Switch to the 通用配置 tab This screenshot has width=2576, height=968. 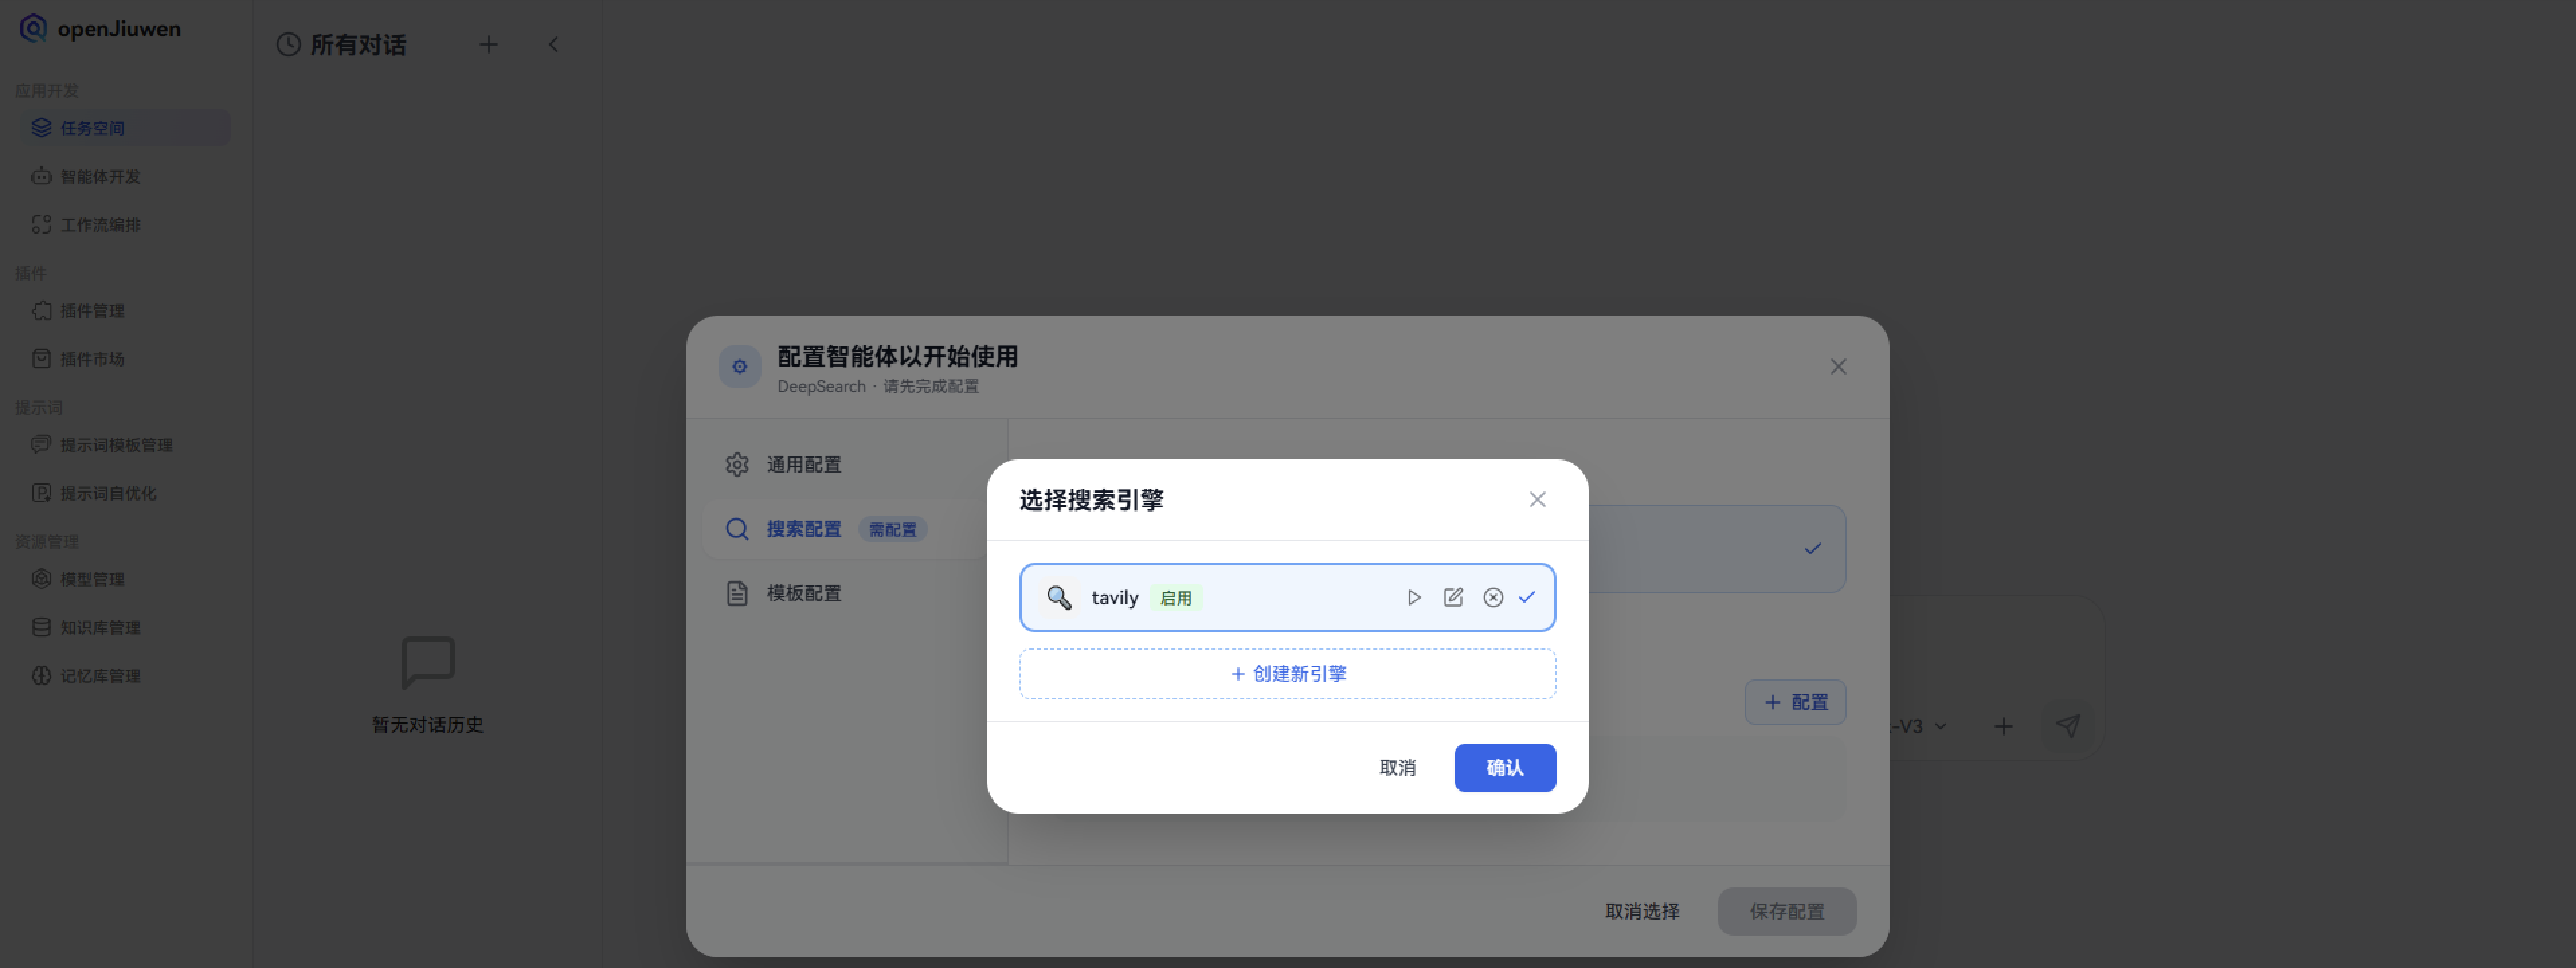click(804, 464)
